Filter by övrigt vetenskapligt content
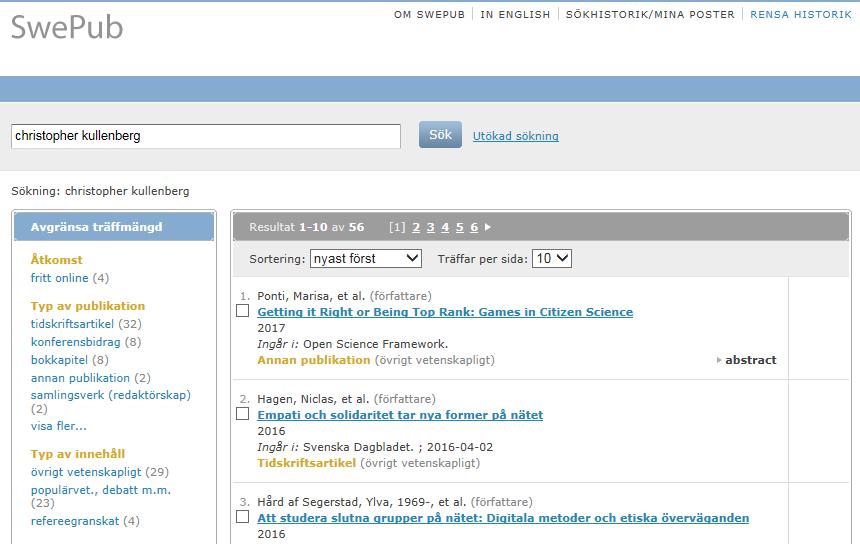This screenshot has width=860, height=544. [x=86, y=472]
